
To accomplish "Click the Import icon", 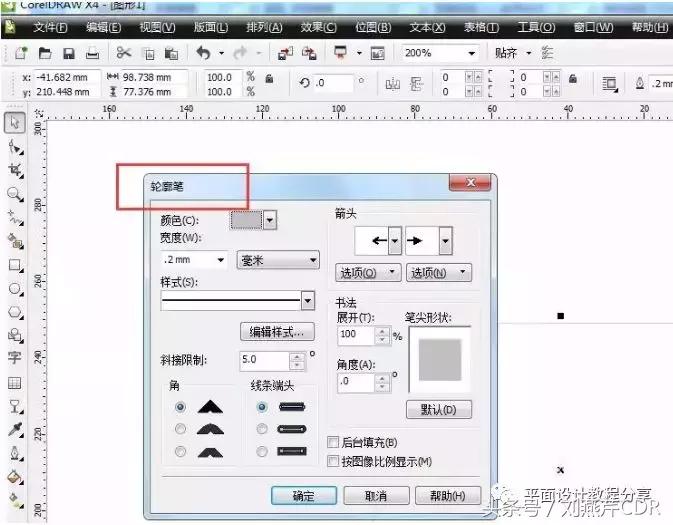I will tap(285, 53).
